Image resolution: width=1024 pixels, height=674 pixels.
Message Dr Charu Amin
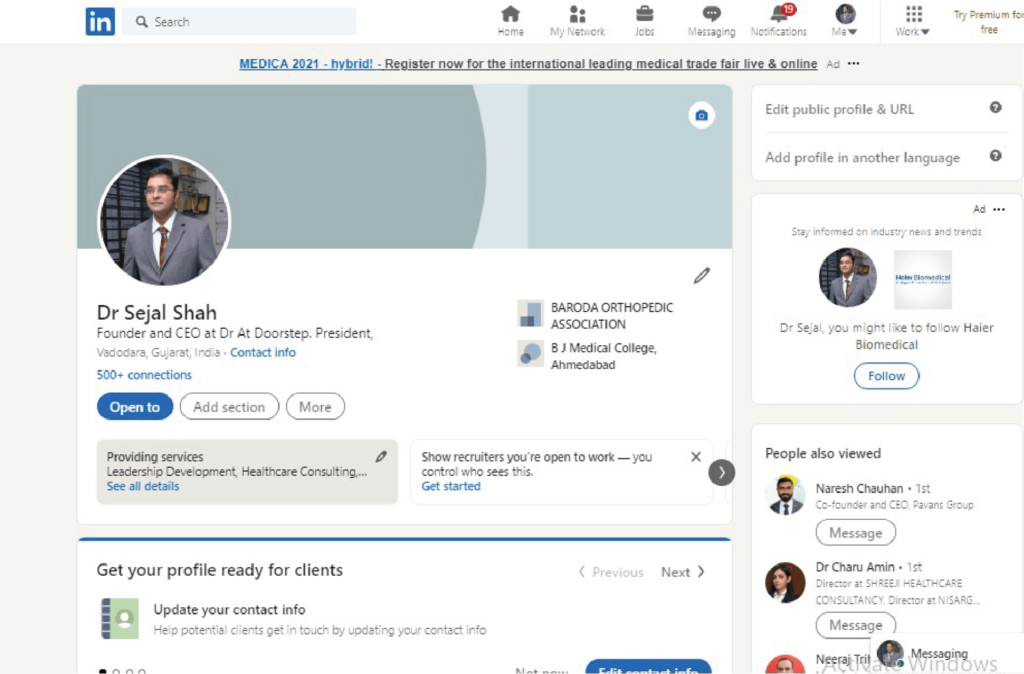coord(856,625)
